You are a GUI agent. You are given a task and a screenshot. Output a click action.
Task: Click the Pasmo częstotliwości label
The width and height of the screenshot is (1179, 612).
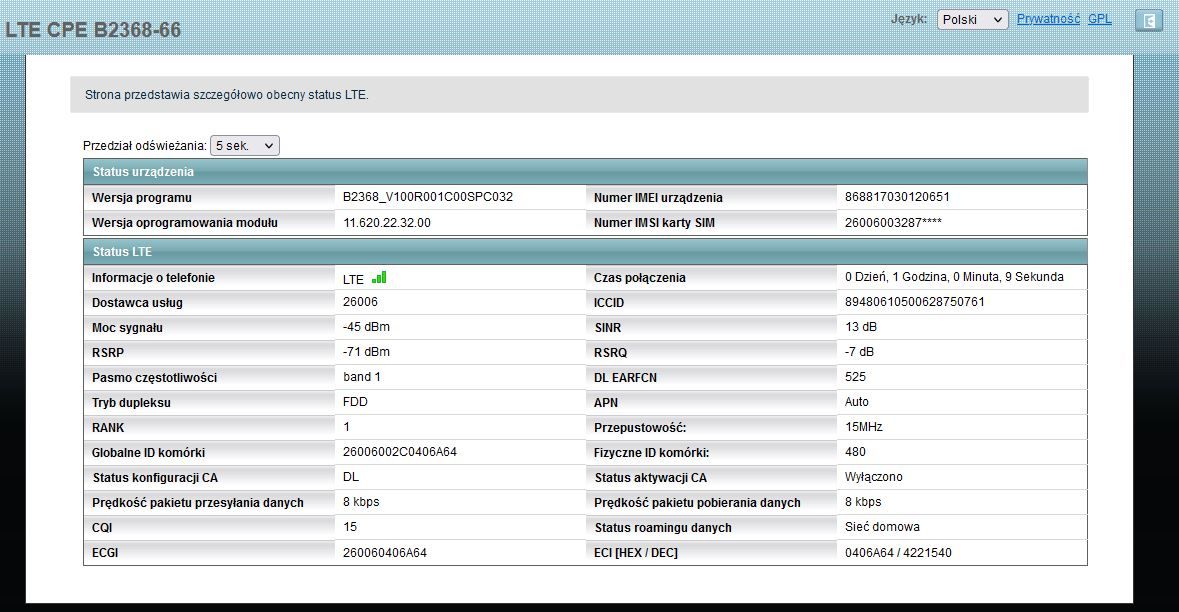[154, 377]
